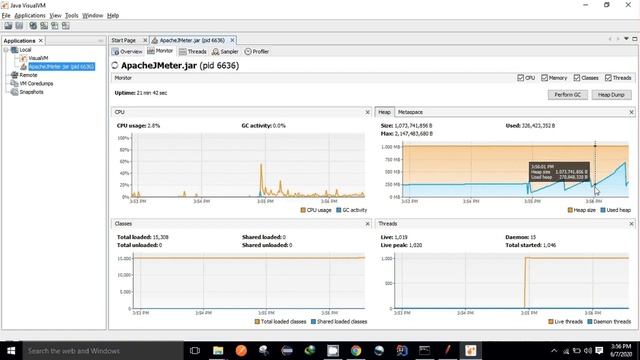Switch to the Metaspace memory tab

click(410, 112)
